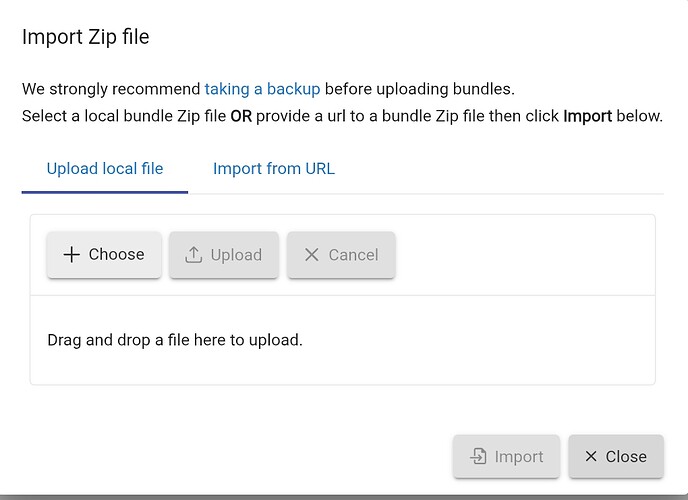Image resolution: width=688 pixels, height=500 pixels.
Task: Open the taking a backup link
Action: (262, 89)
